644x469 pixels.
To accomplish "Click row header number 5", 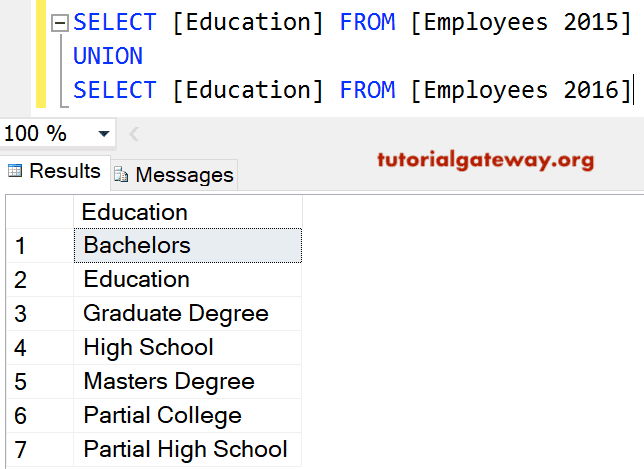I will pos(40,382).
